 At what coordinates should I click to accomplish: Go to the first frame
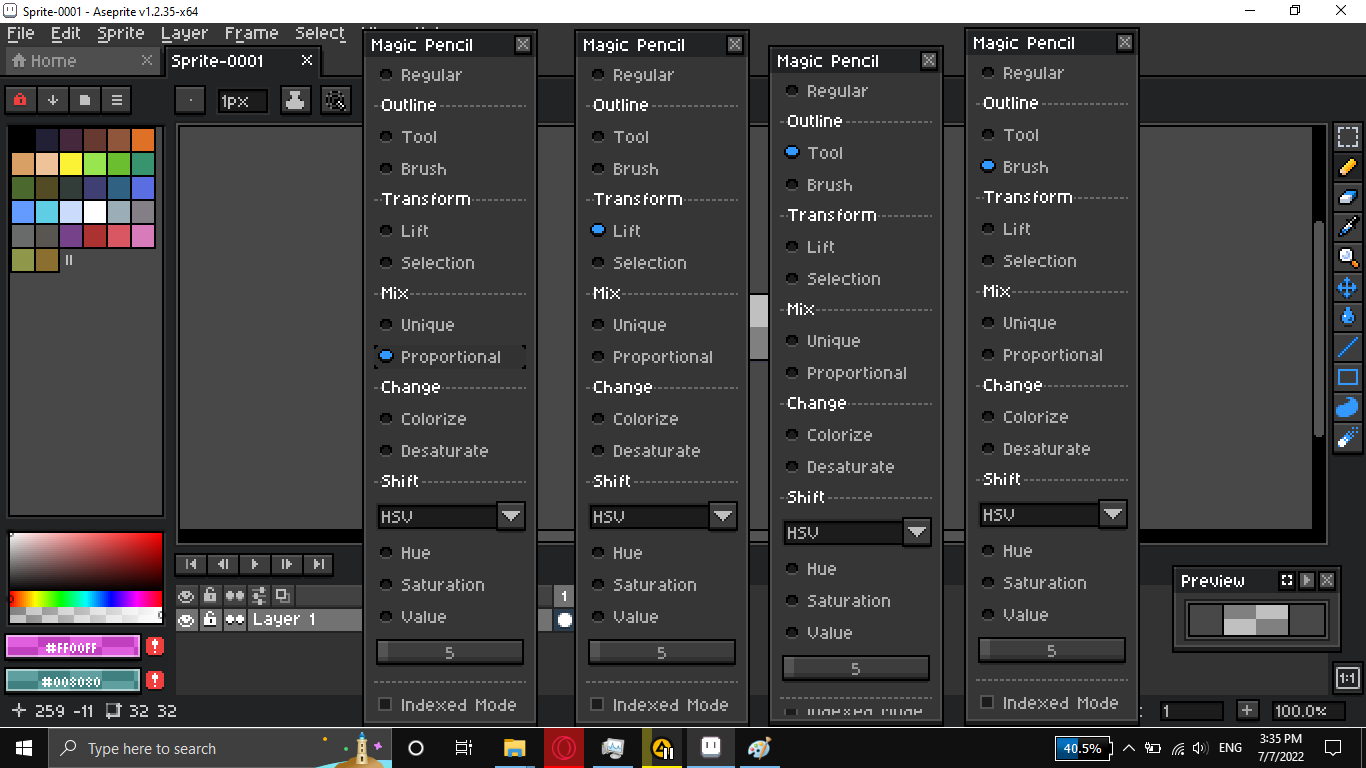pyautogui.click(x=191, y=565)
